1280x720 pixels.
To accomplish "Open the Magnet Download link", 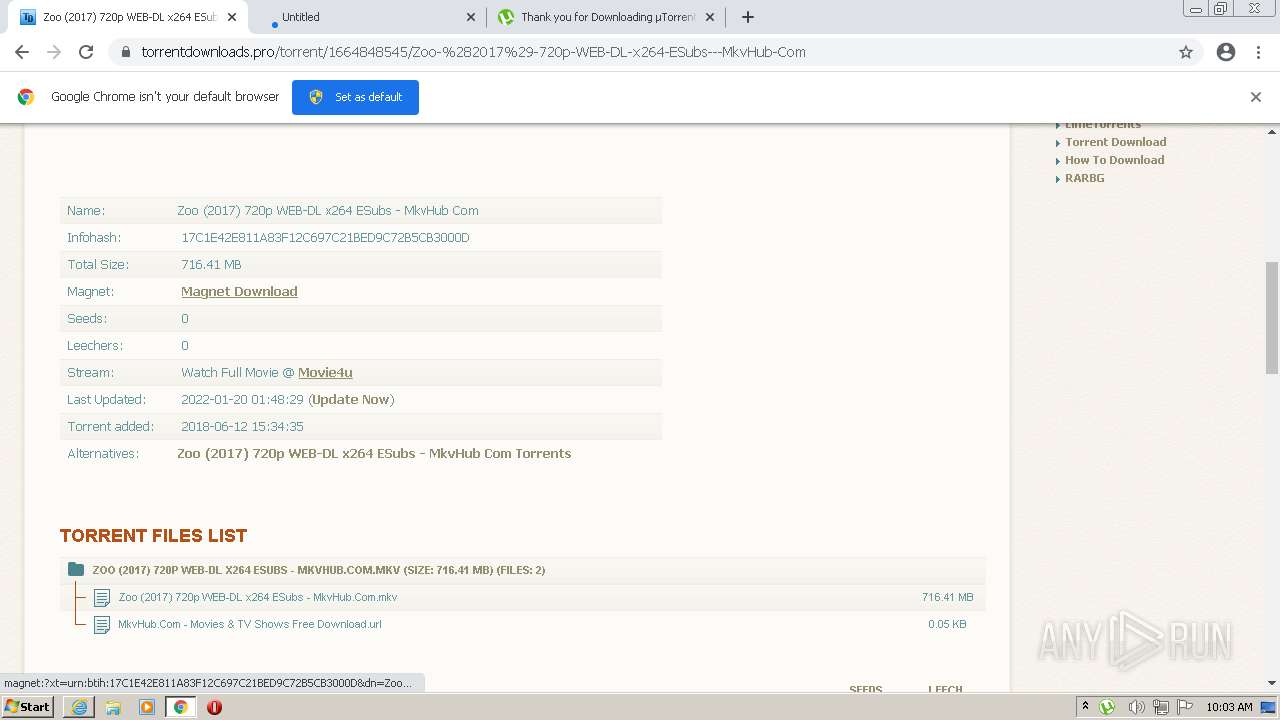I will (239, 292).
